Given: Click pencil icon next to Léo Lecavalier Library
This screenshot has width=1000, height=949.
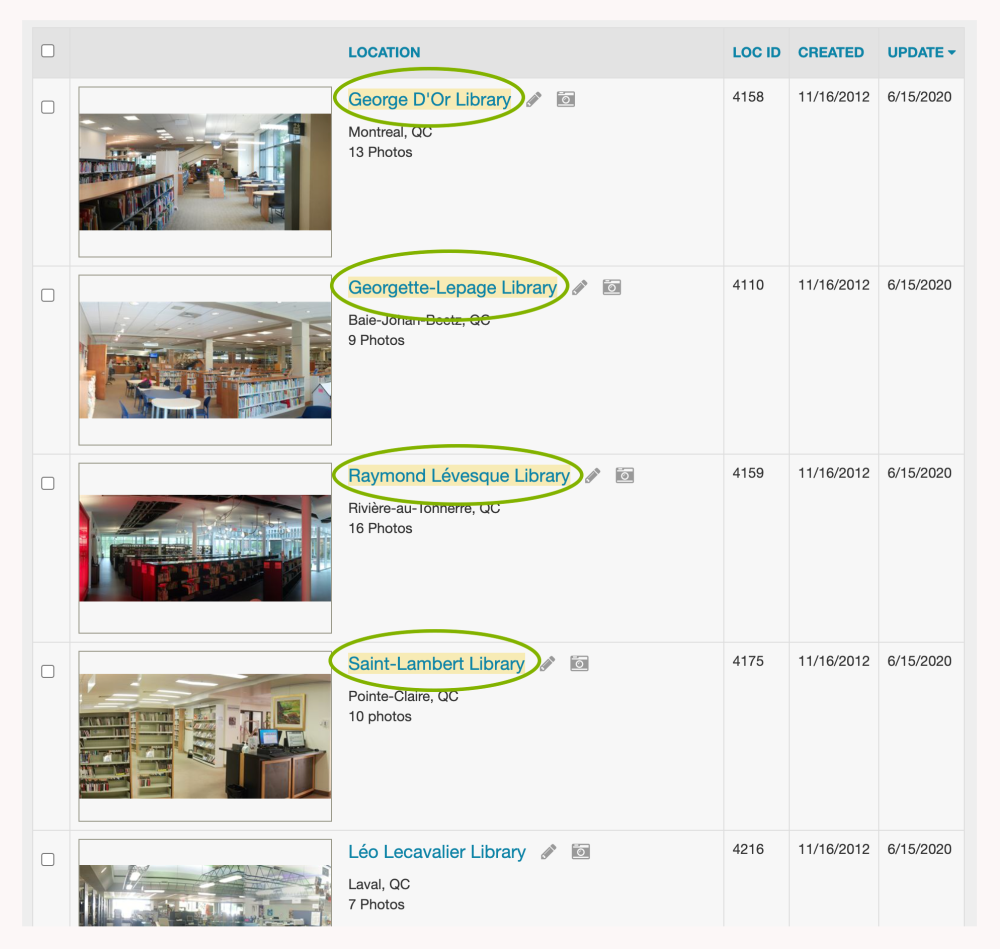Looking at the screenshot, I should click(548, 852).
